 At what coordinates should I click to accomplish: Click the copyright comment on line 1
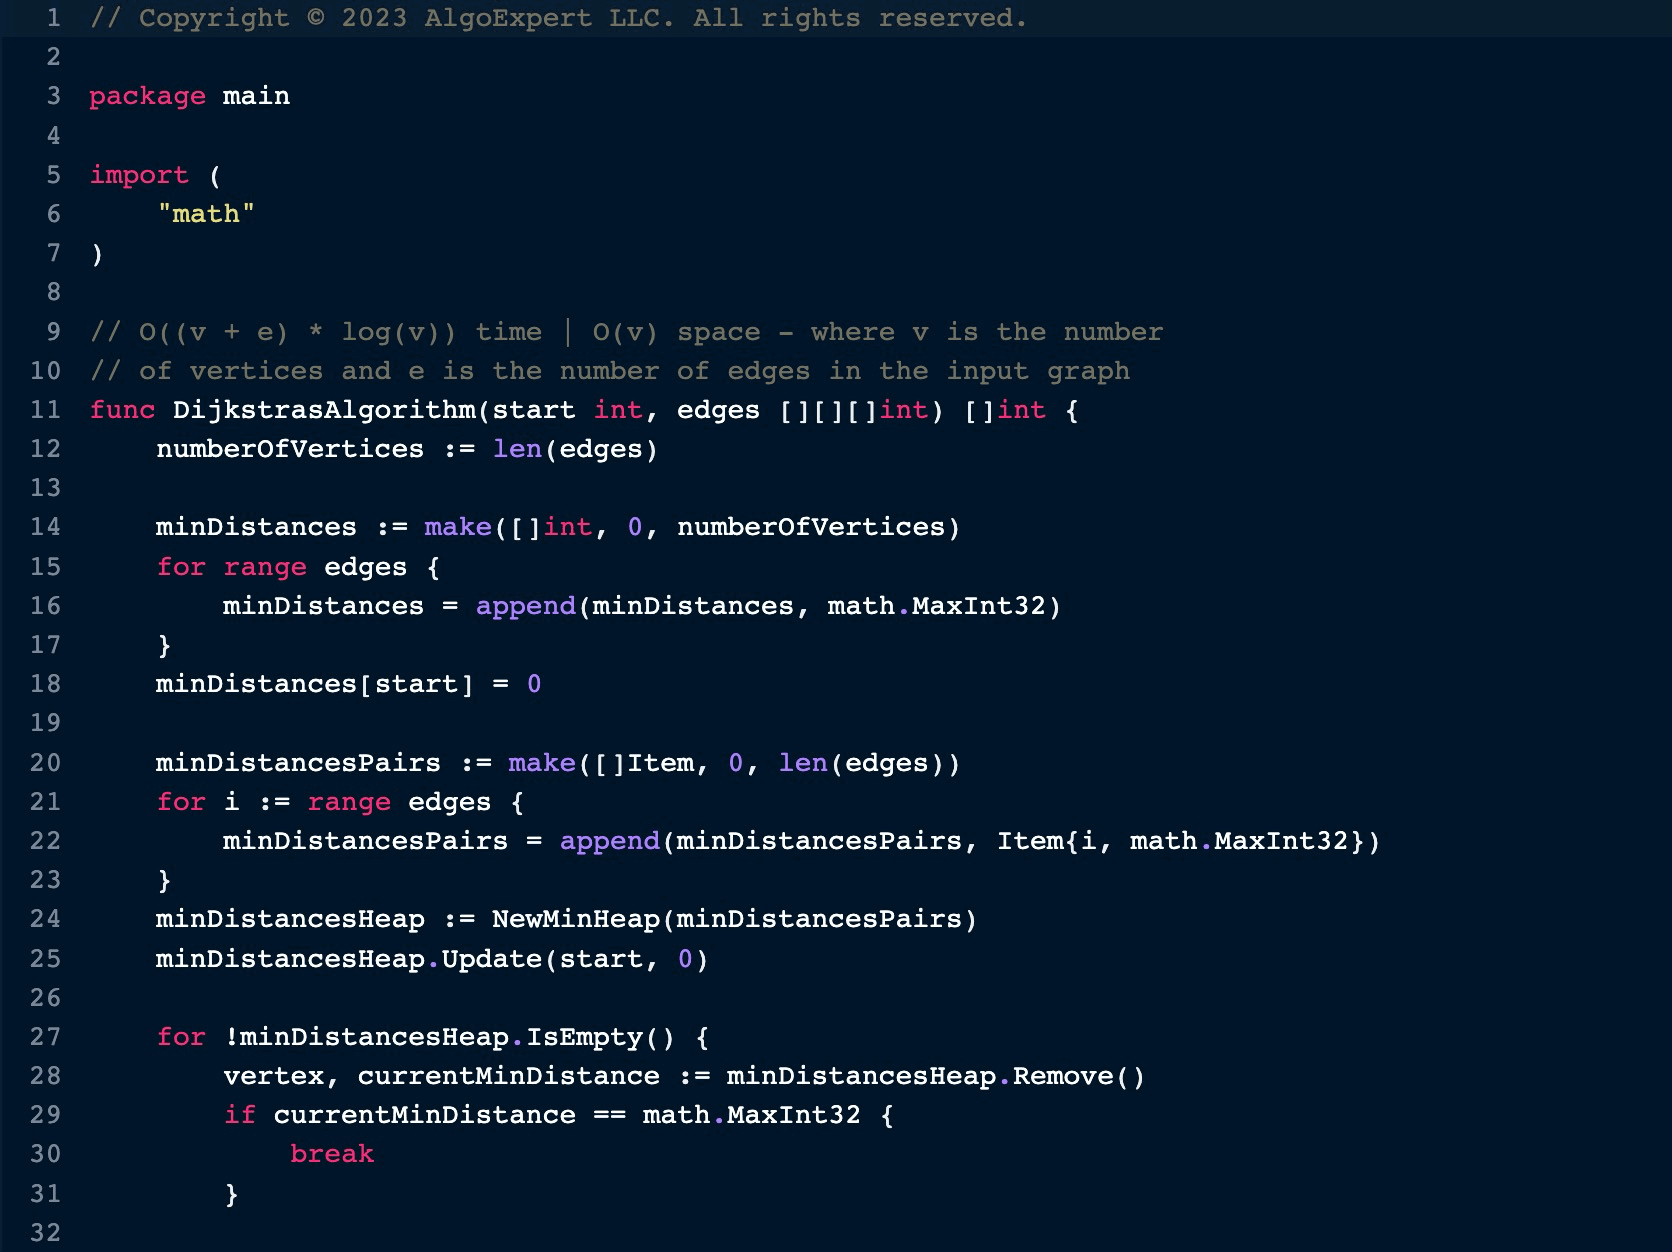(558, 18)
